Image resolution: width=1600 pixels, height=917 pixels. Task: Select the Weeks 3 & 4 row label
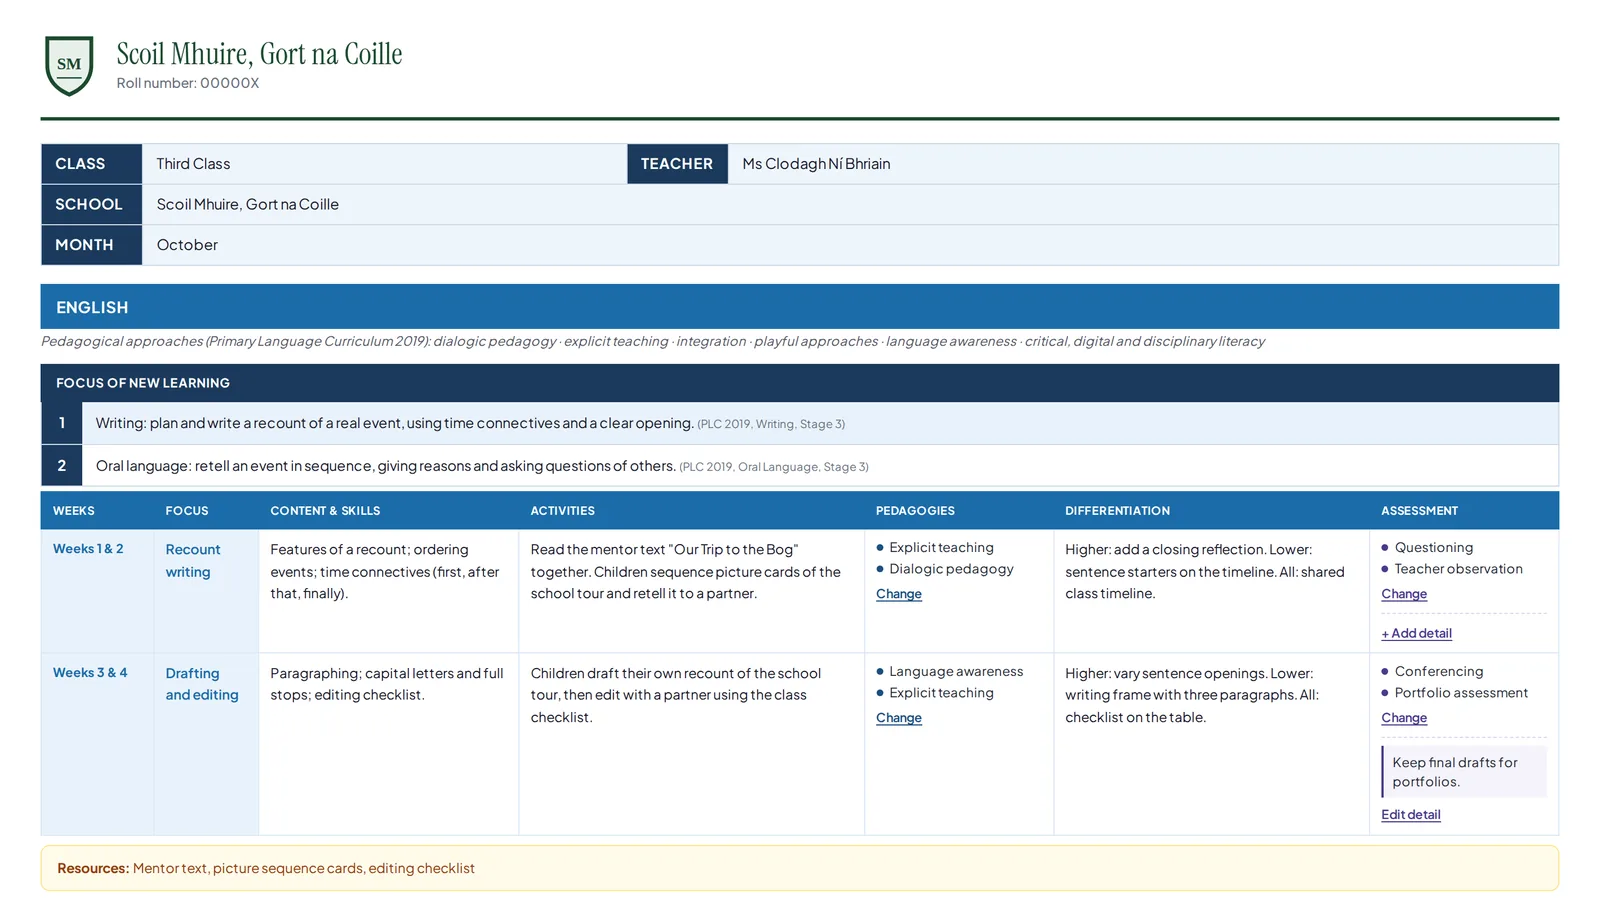[x=90, y=673]
